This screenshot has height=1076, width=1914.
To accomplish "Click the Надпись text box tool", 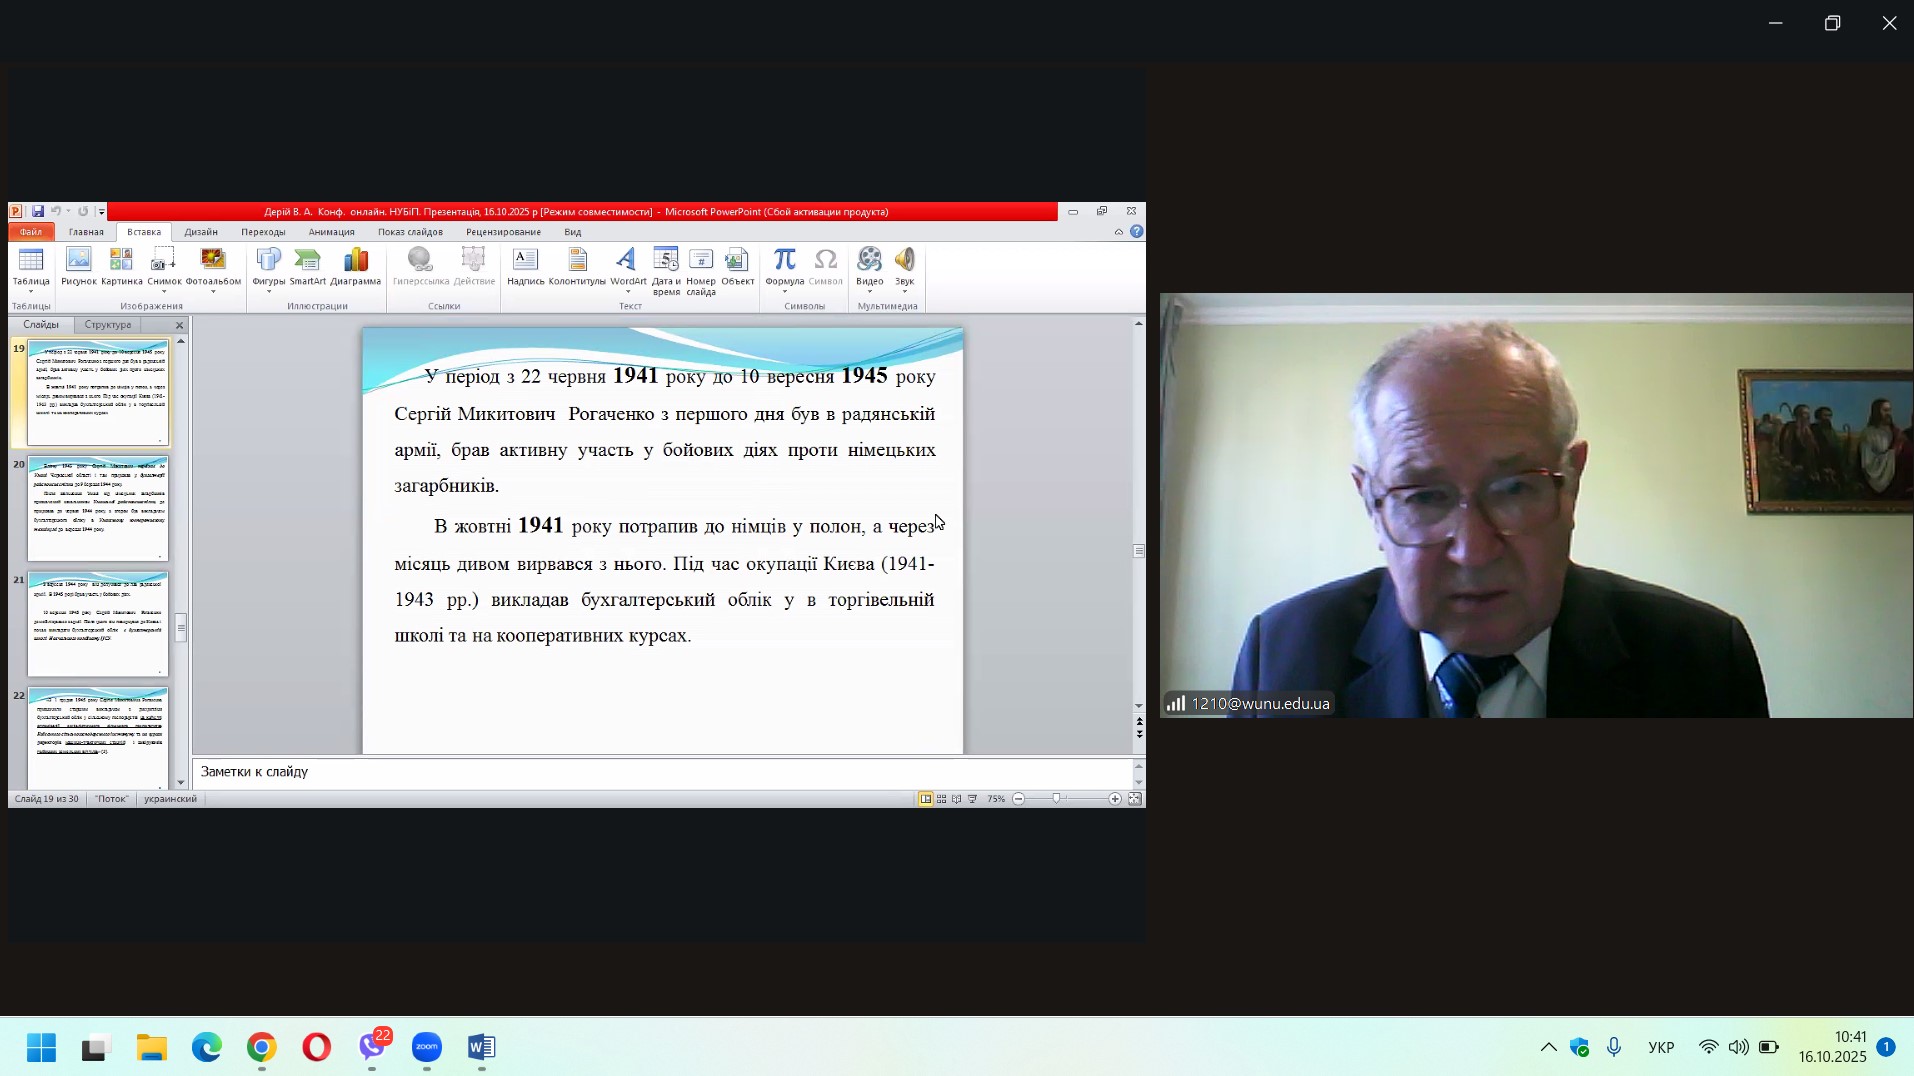I will (x=525, y=266).
